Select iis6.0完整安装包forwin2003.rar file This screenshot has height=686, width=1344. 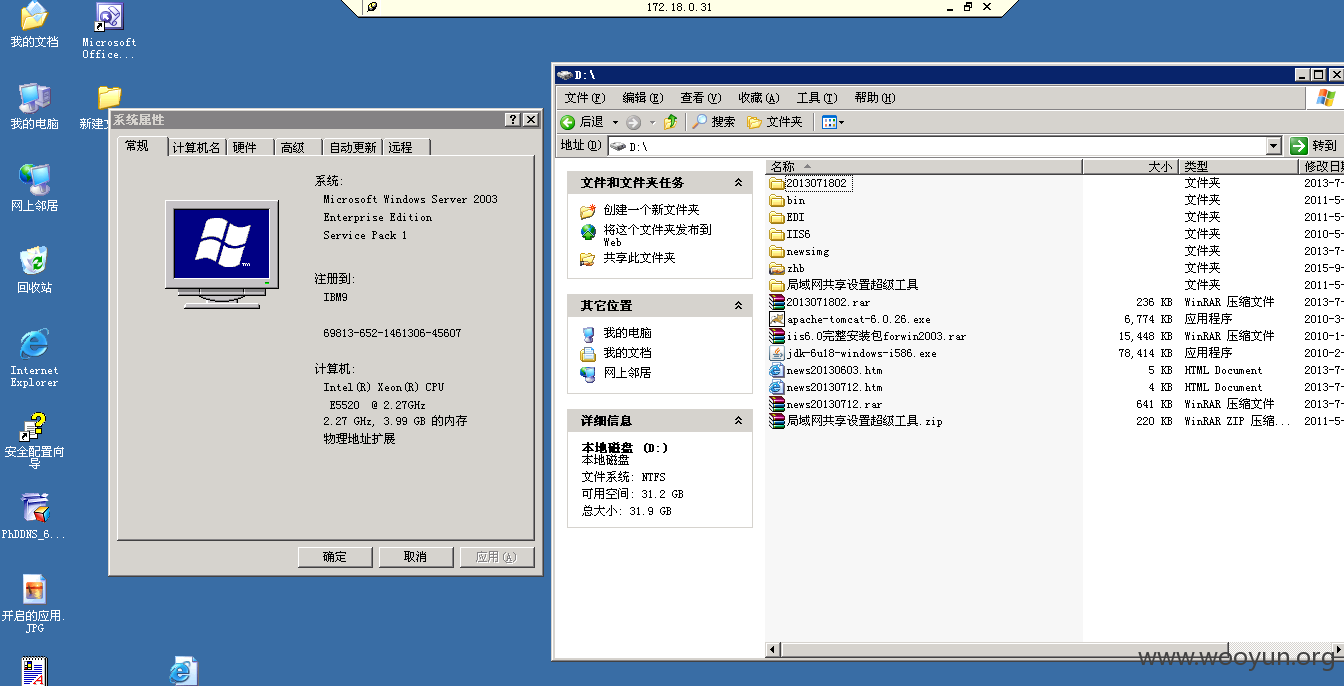[x=868, y=336]
